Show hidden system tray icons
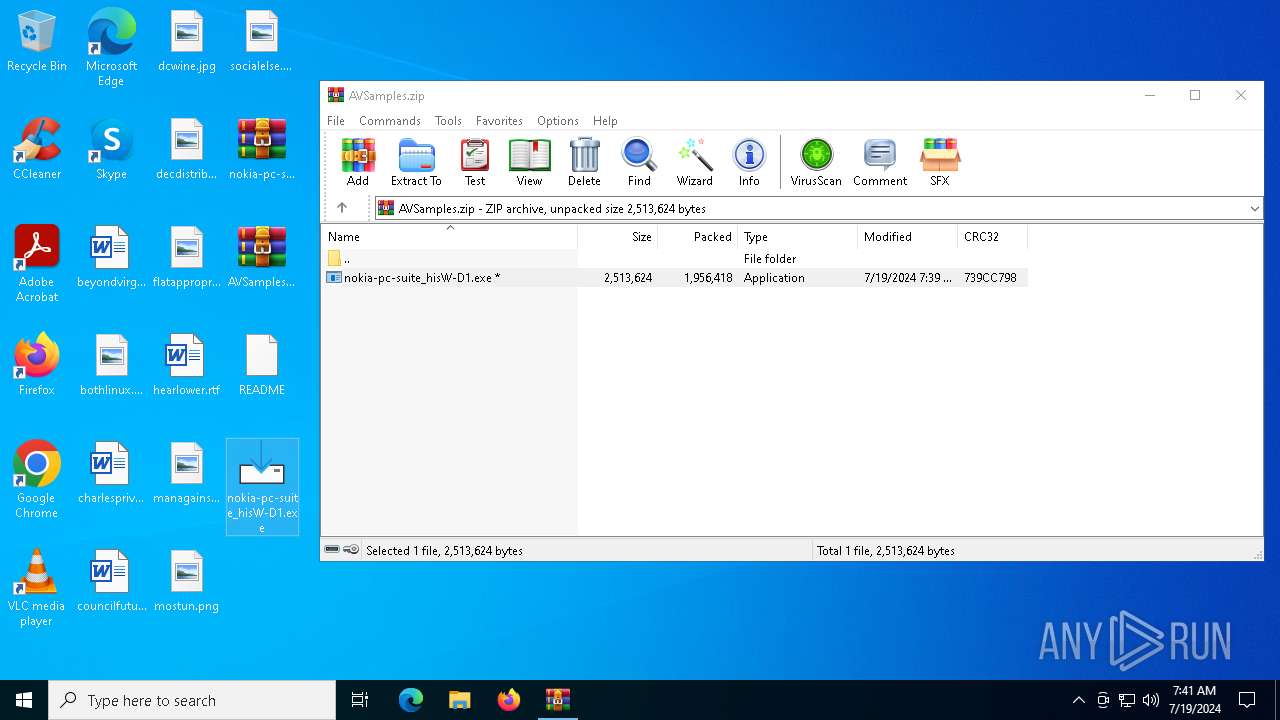The width and height of the screenshot is (1280, 720). coord(1078,700)
